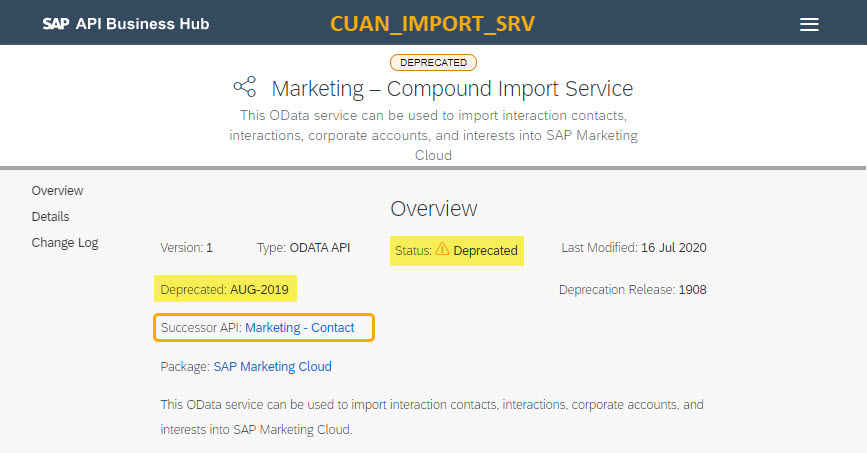This screenshot has width=867, height=453.
Task: Click the Deprecated: AUG-2019 field
Action: [x=225, y=289]
